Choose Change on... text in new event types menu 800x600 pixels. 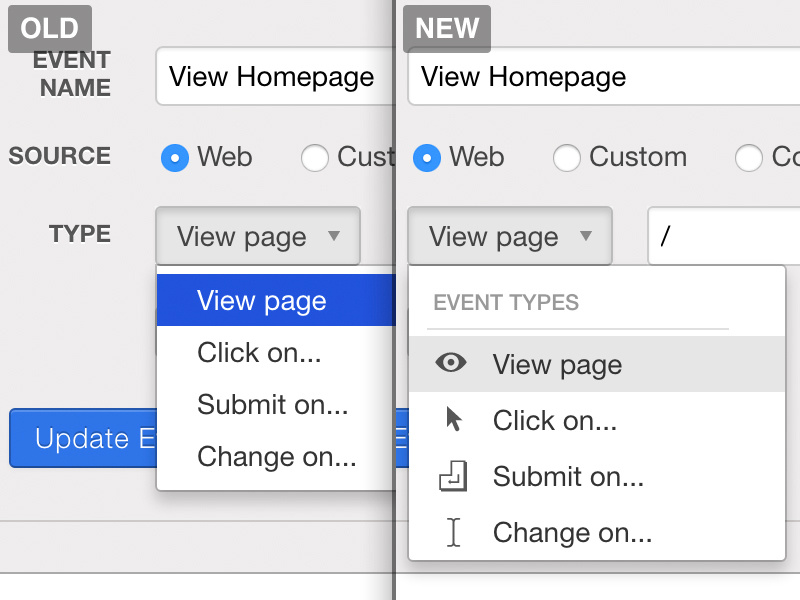tap(572, 532)
